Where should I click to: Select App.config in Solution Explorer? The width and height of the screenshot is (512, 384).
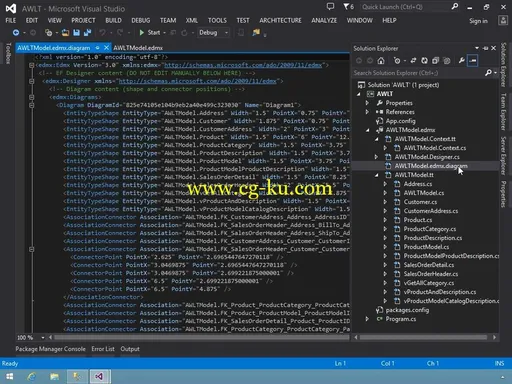[x=400, y=121]
